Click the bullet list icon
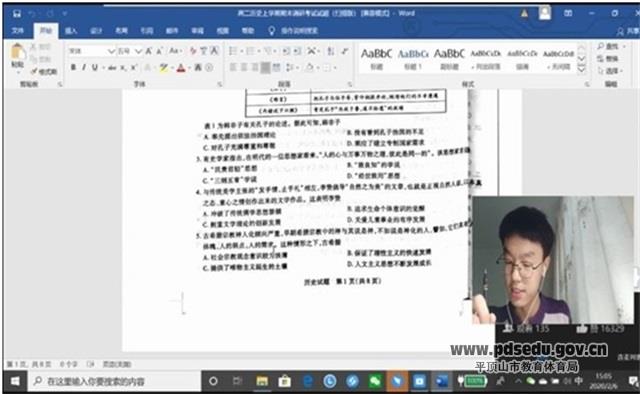Screen dimensions: 640x394 coord(234,51)
